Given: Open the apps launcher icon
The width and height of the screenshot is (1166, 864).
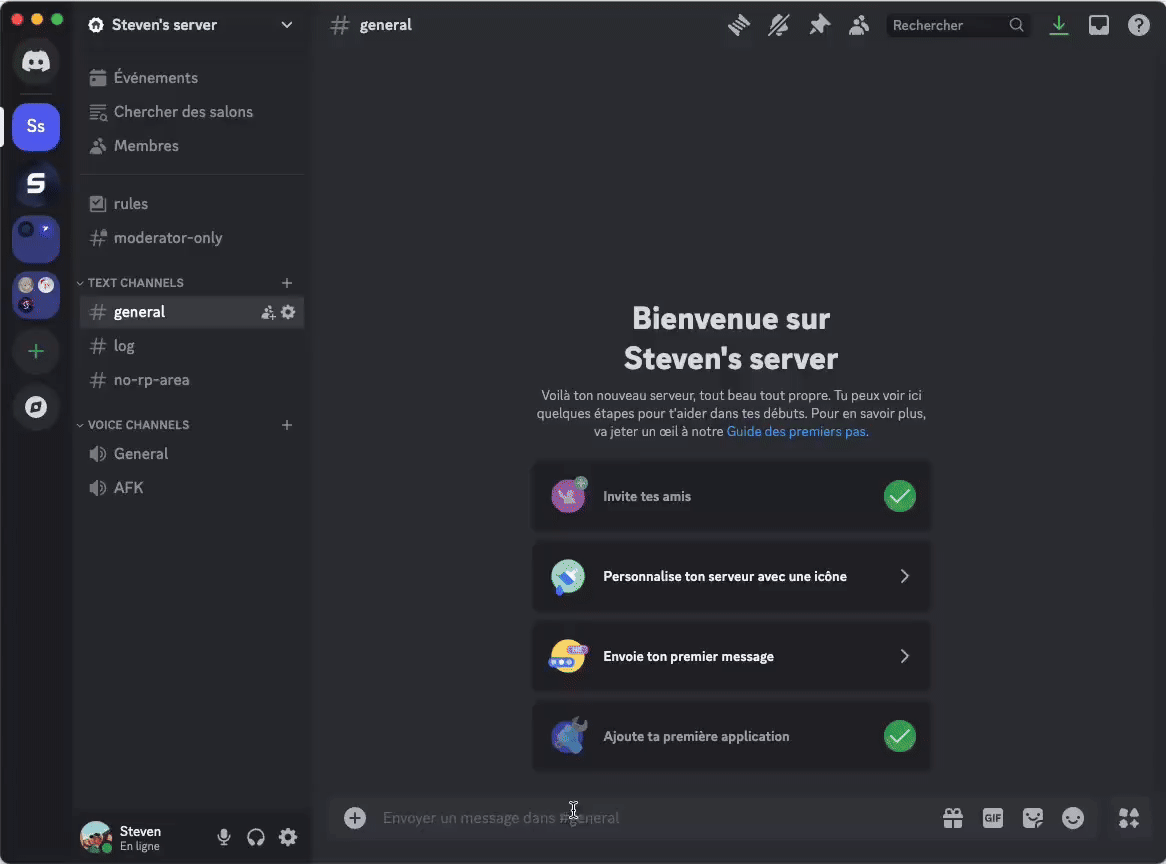Looking at the screenshot, I should (x=1129, y=818).
